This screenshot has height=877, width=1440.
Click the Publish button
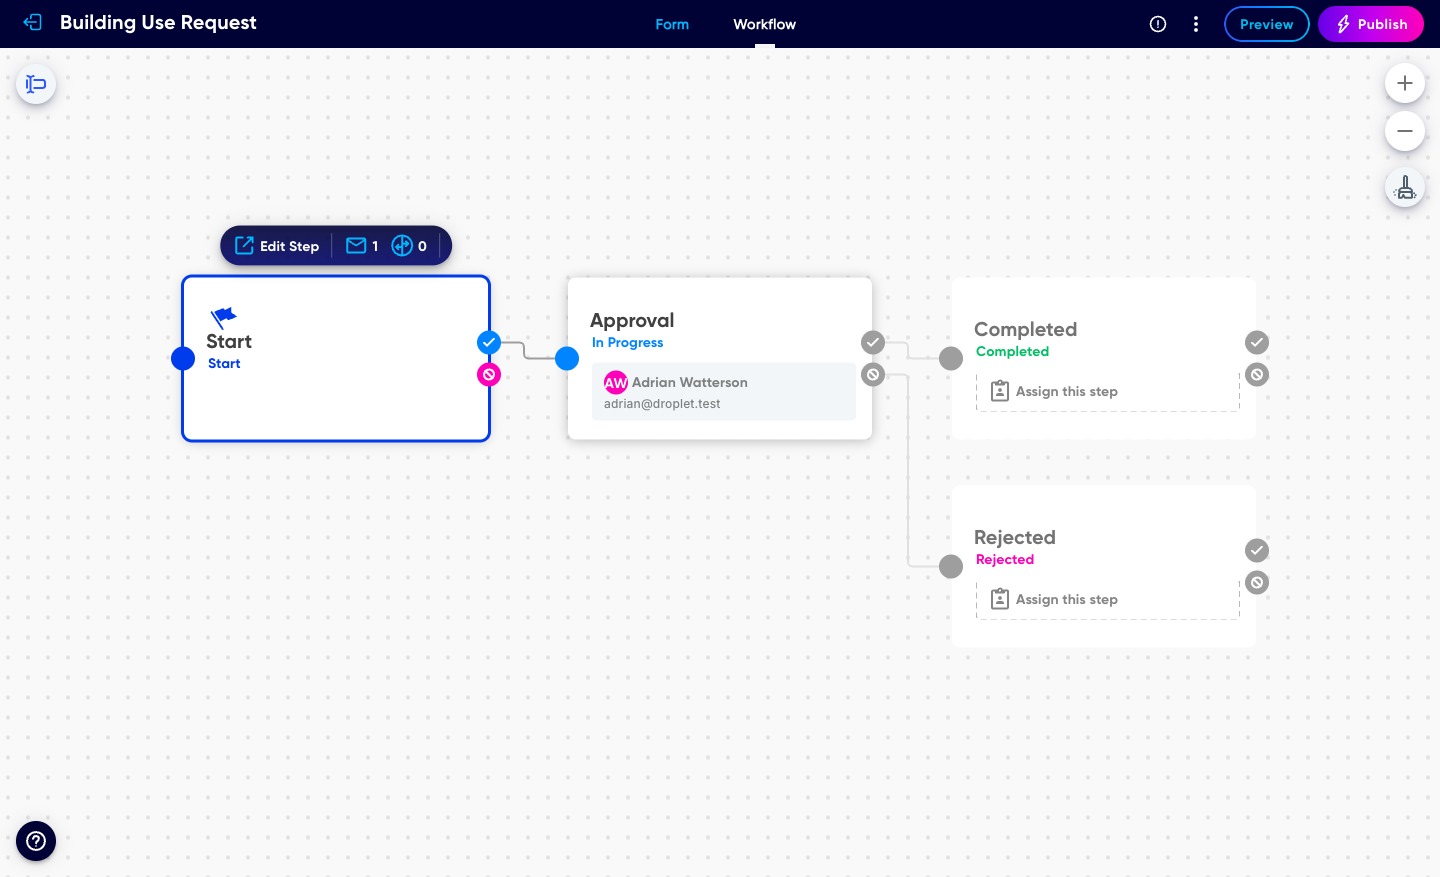[x=1370, y=24]
